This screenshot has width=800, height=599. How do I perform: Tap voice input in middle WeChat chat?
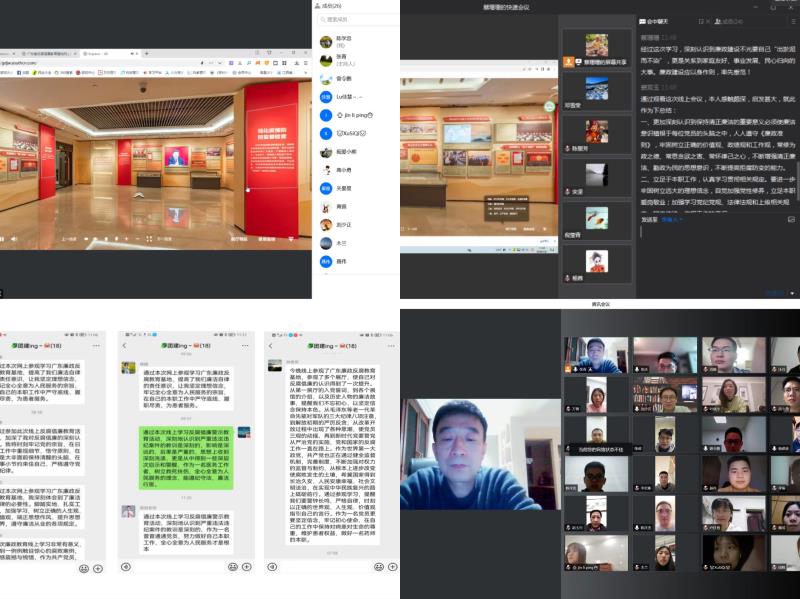pyautogui.click(x=126, y=567)
